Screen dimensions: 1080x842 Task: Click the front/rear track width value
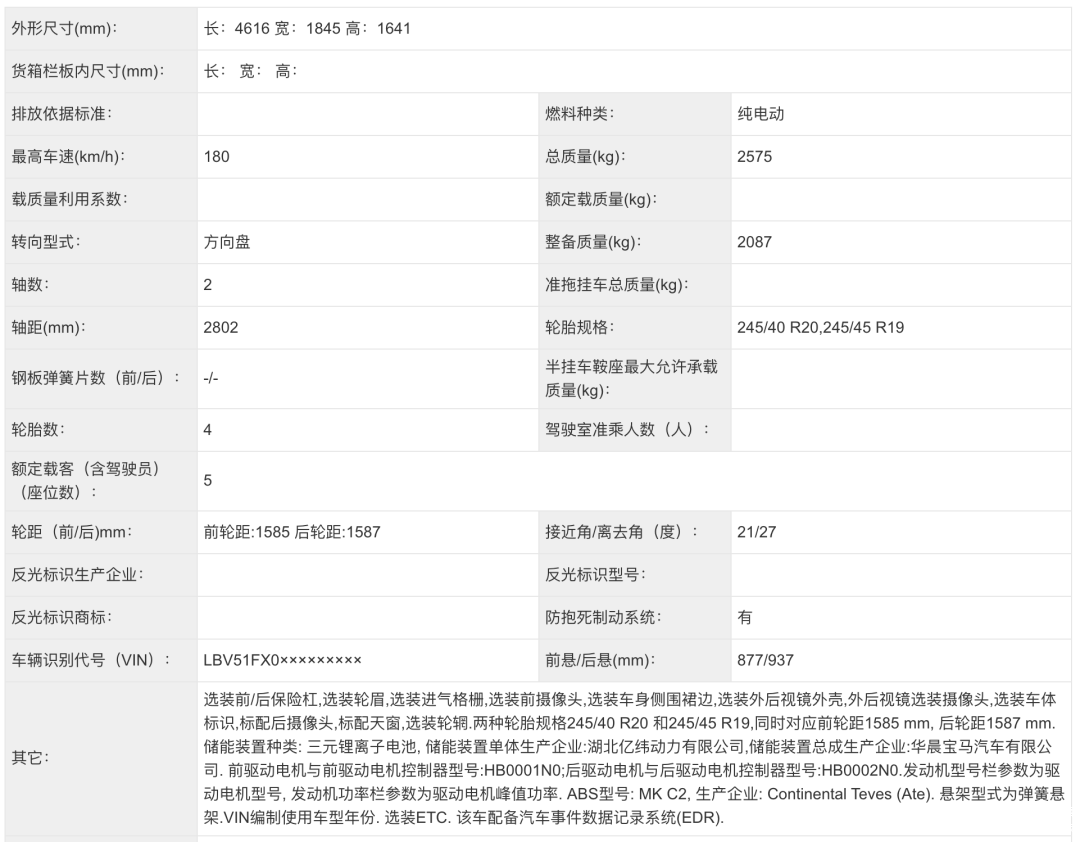point(292,532)
